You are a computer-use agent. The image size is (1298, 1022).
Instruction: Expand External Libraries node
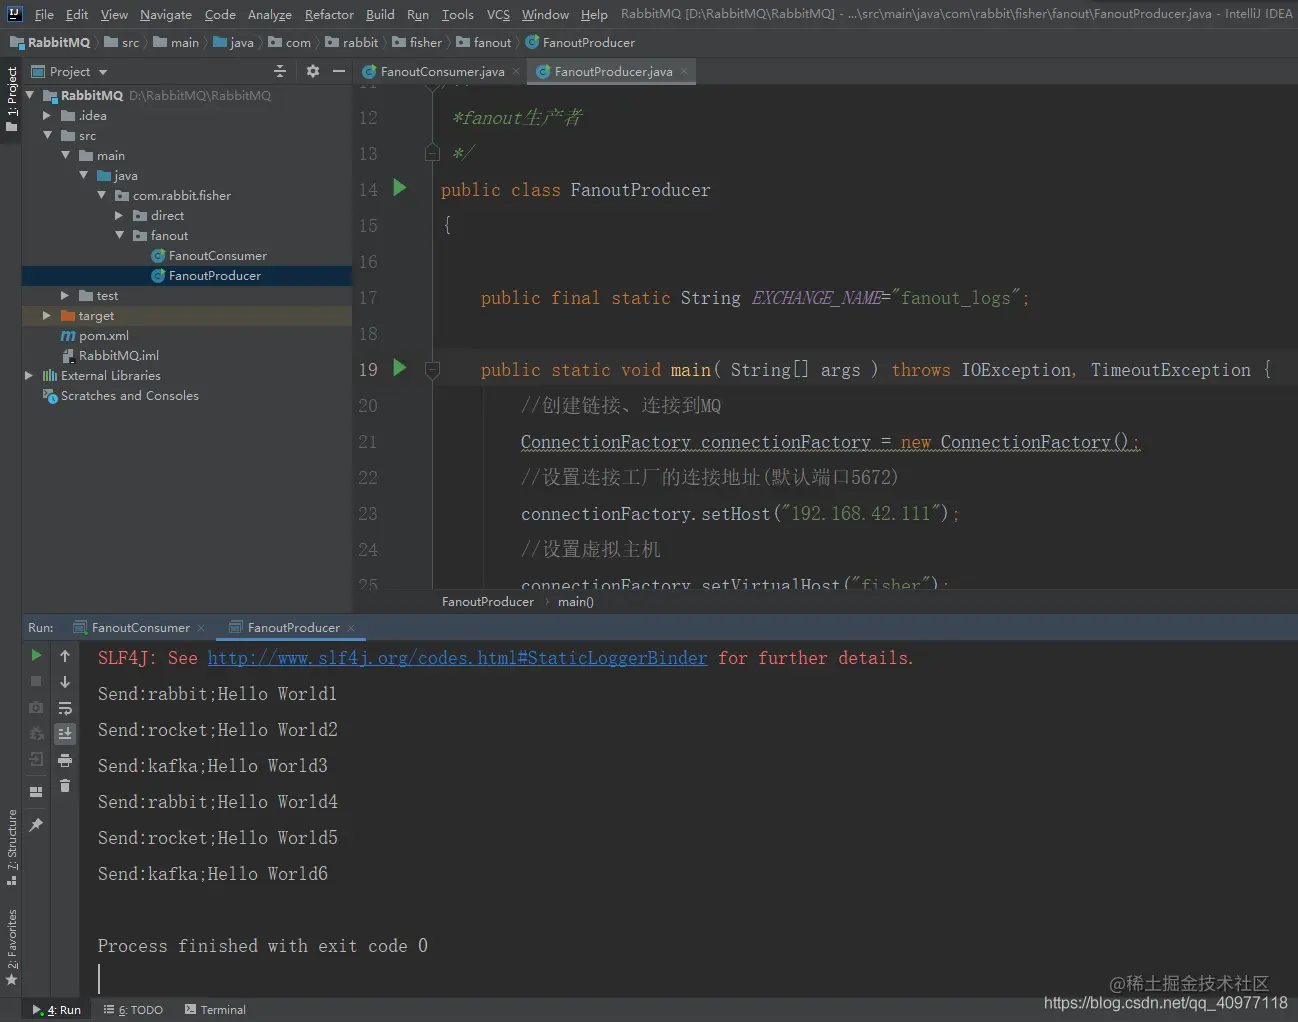pos(29,375)
